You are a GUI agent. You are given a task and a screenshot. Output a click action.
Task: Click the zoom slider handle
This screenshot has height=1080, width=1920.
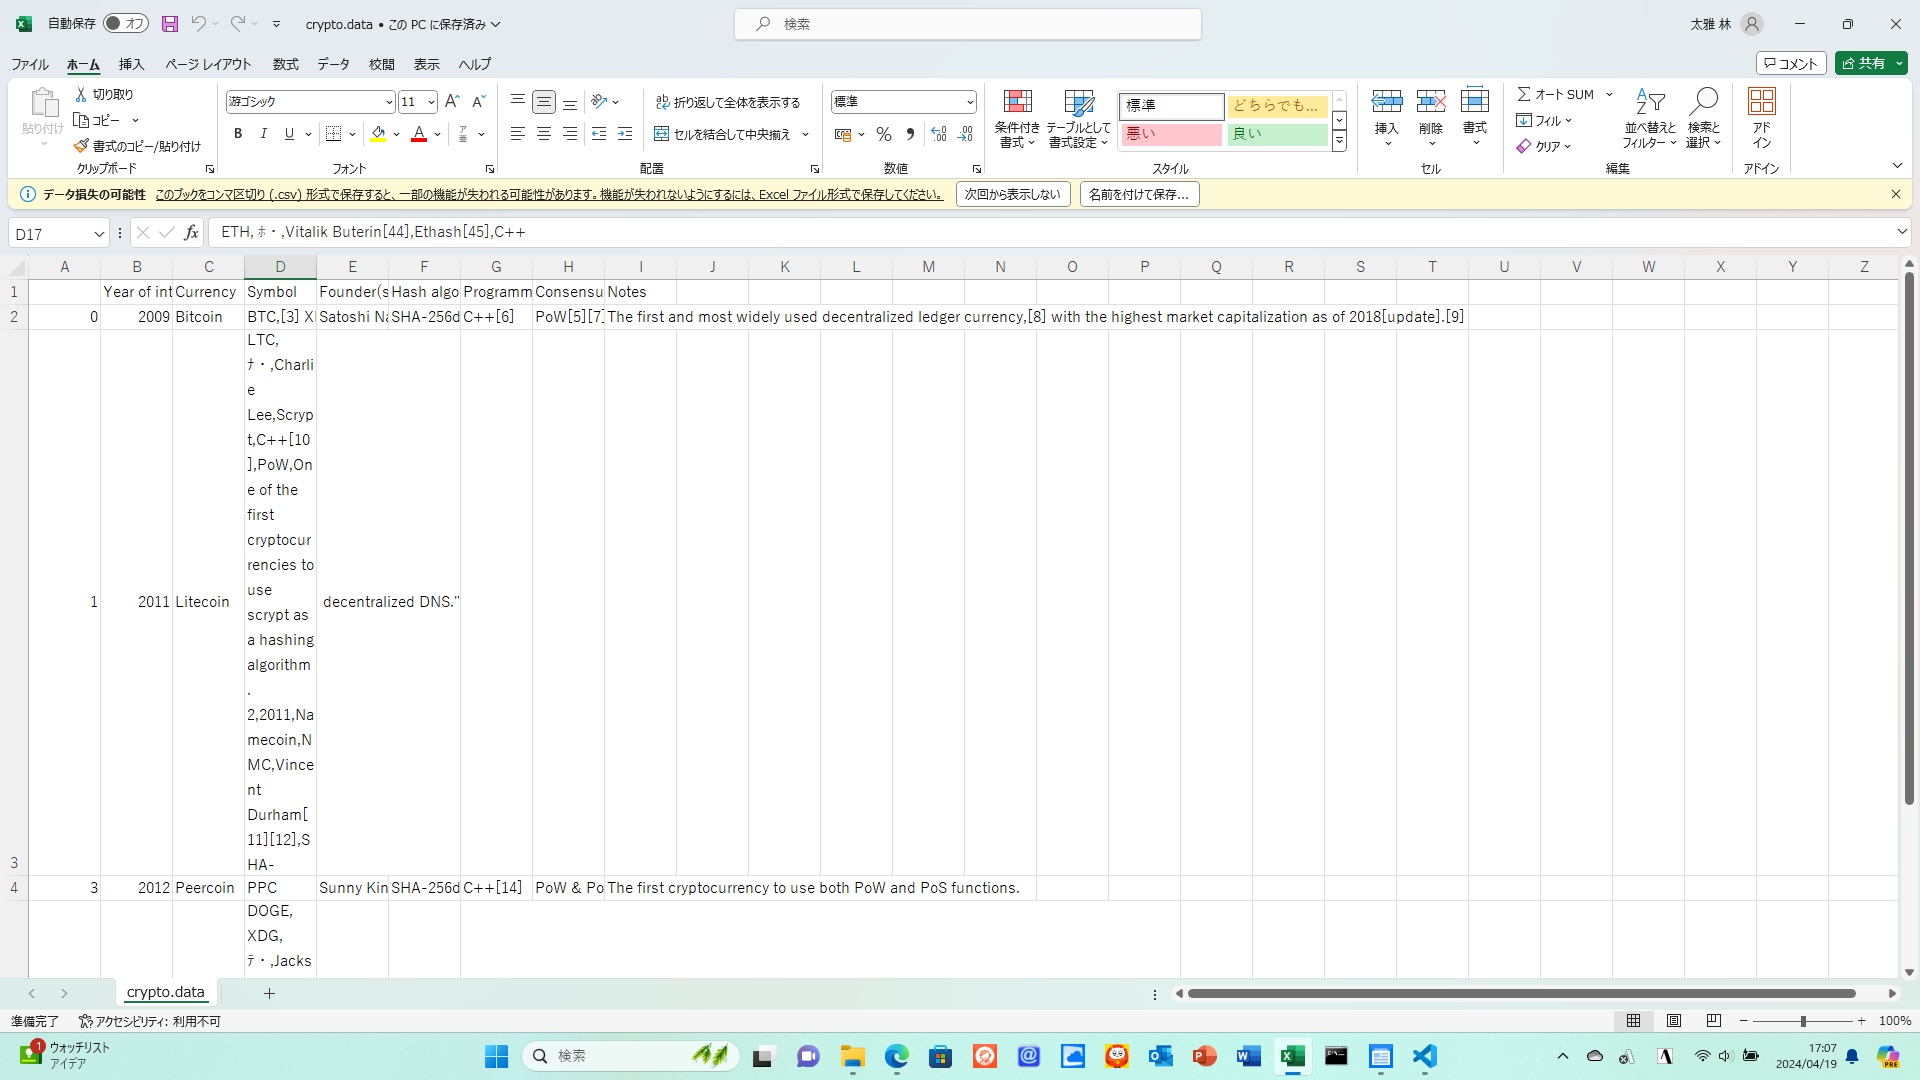pos(1803,1021)
